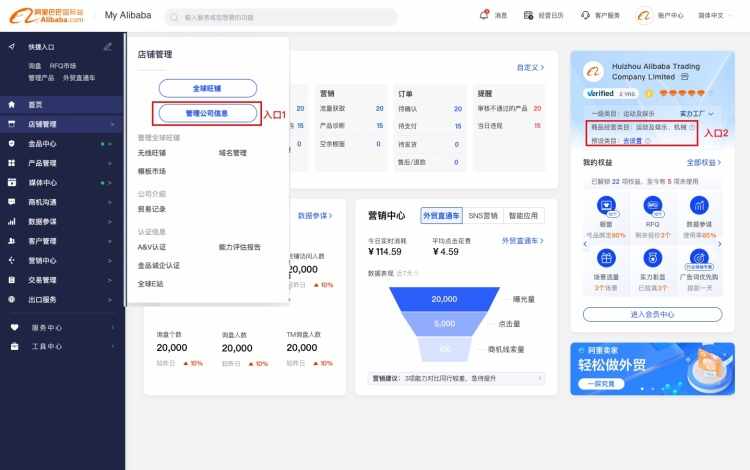Image resolution: width=750 pixels, height=470 pixels.
Task: Click the 管理公司信息 button
Action: [208, 113]
